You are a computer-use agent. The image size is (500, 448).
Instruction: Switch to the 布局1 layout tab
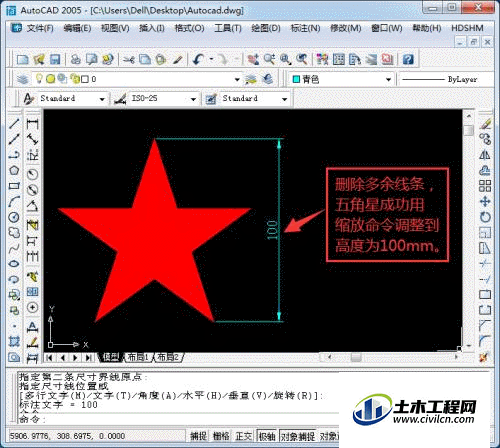(x=138, y=357)
